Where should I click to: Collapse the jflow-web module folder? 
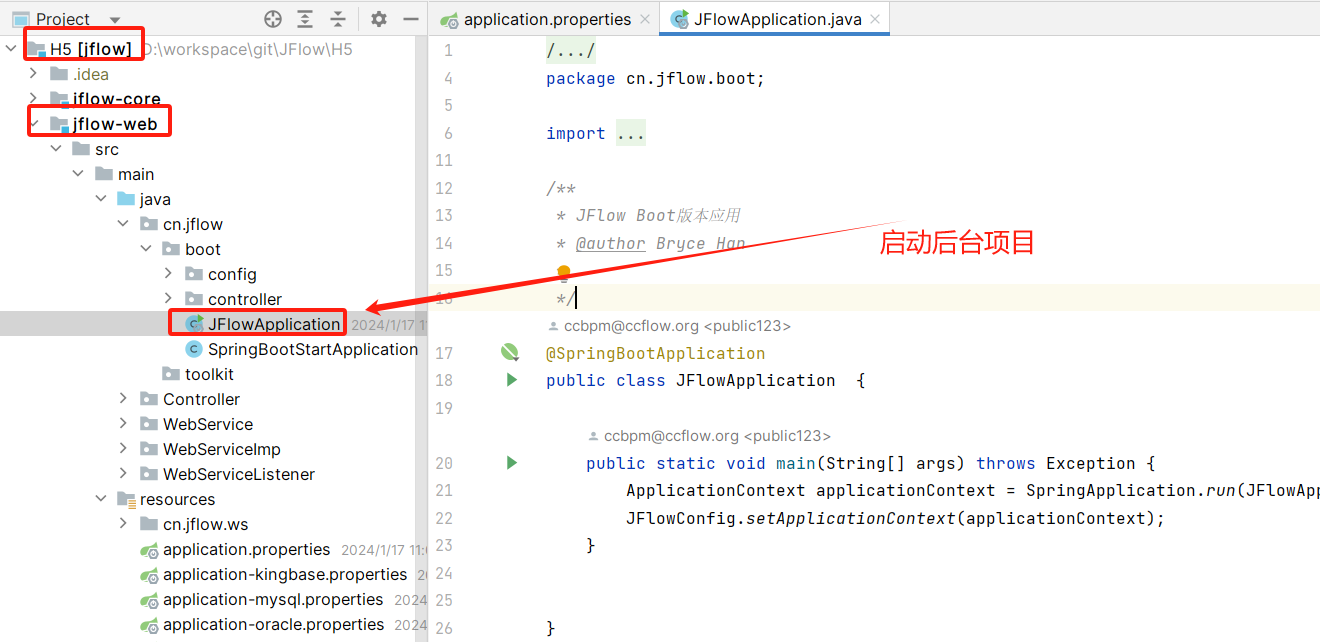click(34, 124)
